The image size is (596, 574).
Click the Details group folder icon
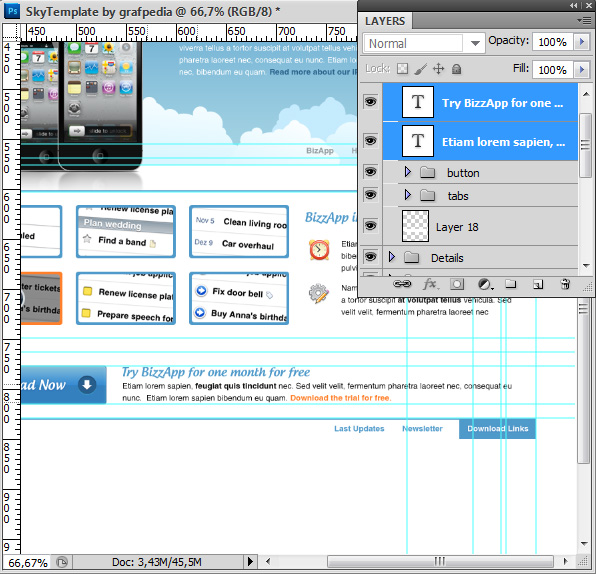pyautogui.click(x=411, y=258)
